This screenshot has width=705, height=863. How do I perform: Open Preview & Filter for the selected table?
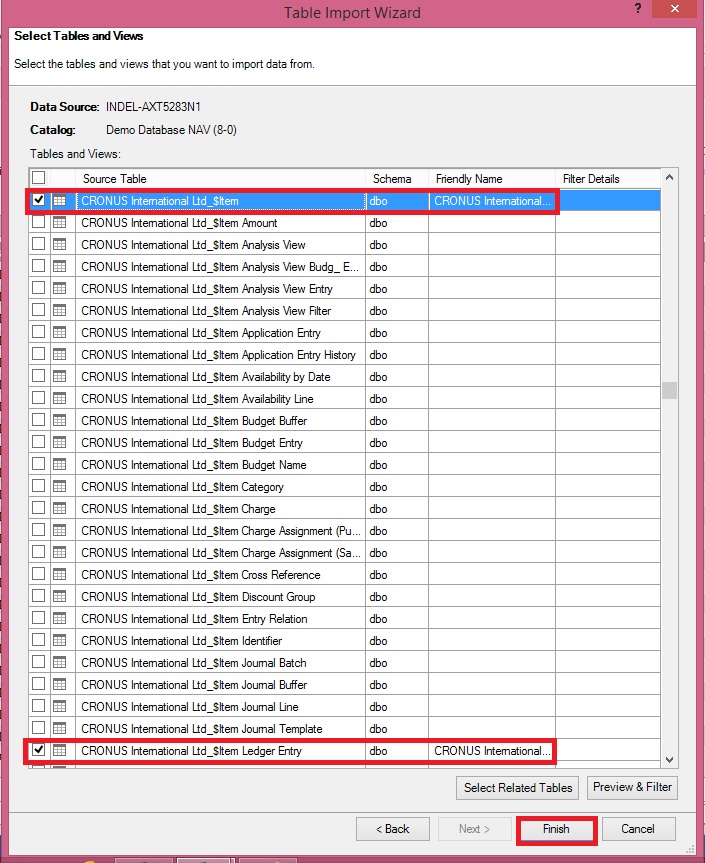pos(632,787)
